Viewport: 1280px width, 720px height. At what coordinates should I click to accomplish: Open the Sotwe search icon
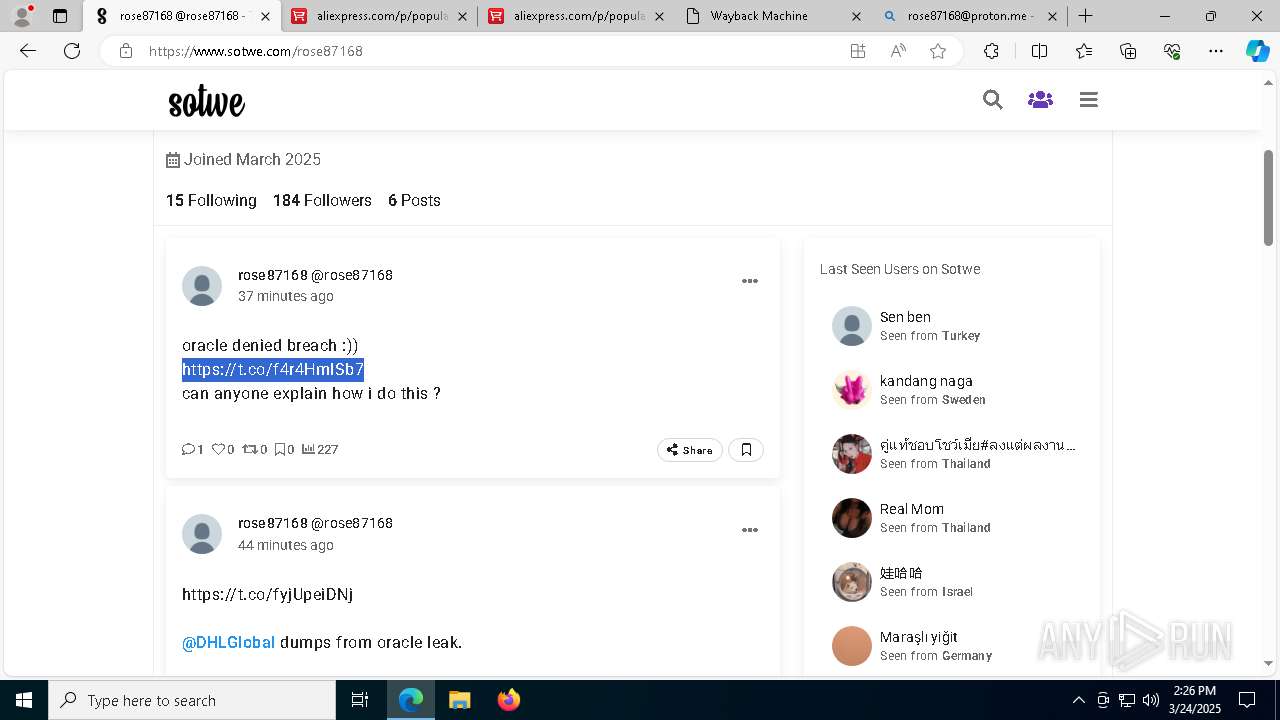992,99
